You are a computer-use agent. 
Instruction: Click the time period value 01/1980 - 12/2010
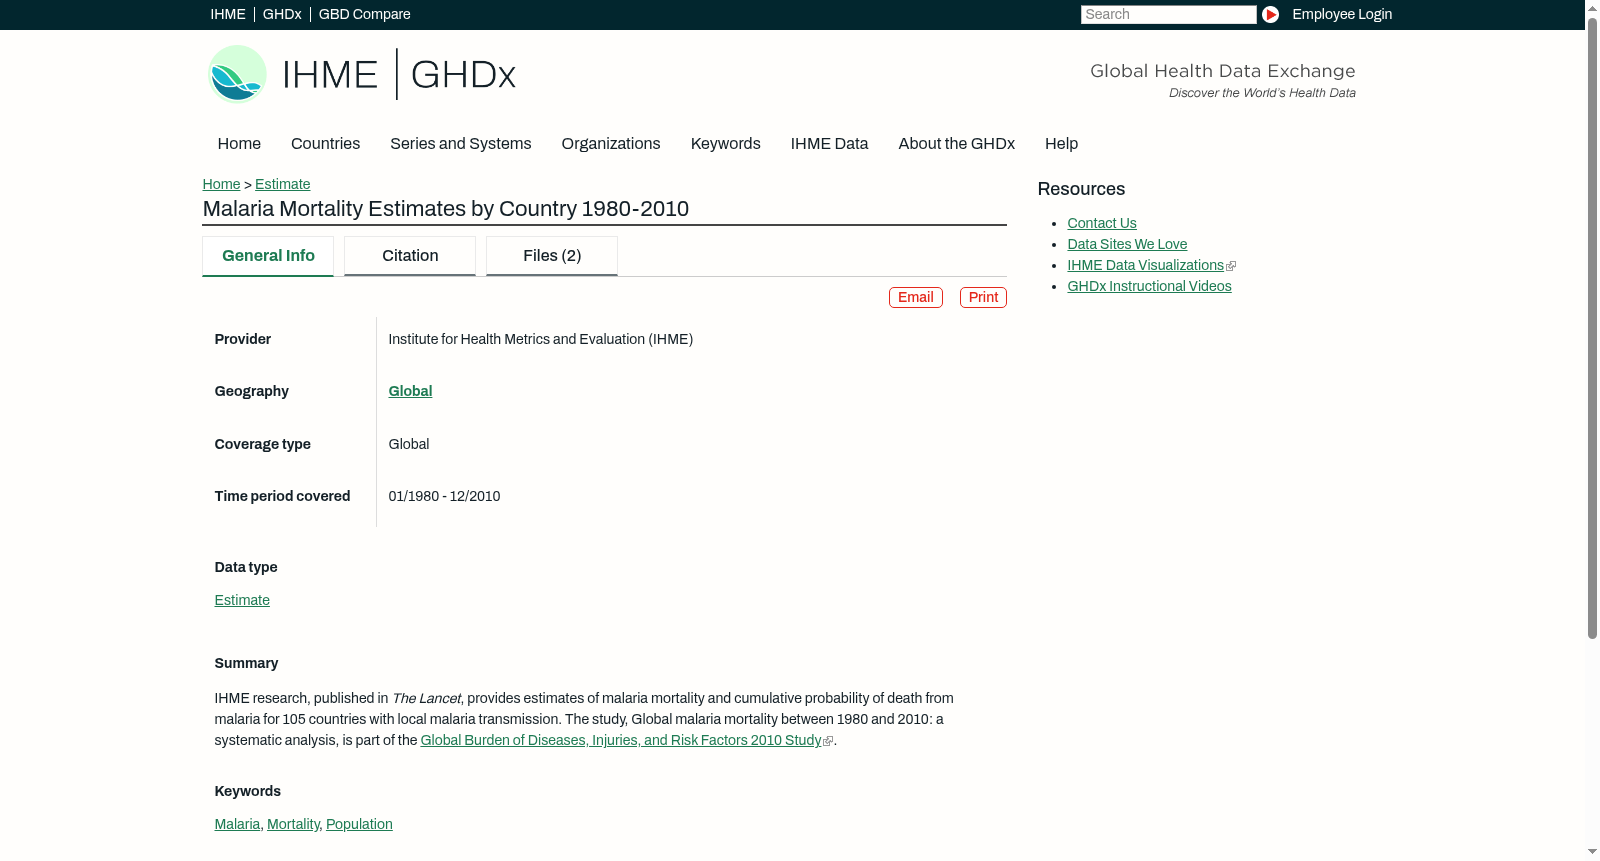pyautogui.click(x=444, y=496)
